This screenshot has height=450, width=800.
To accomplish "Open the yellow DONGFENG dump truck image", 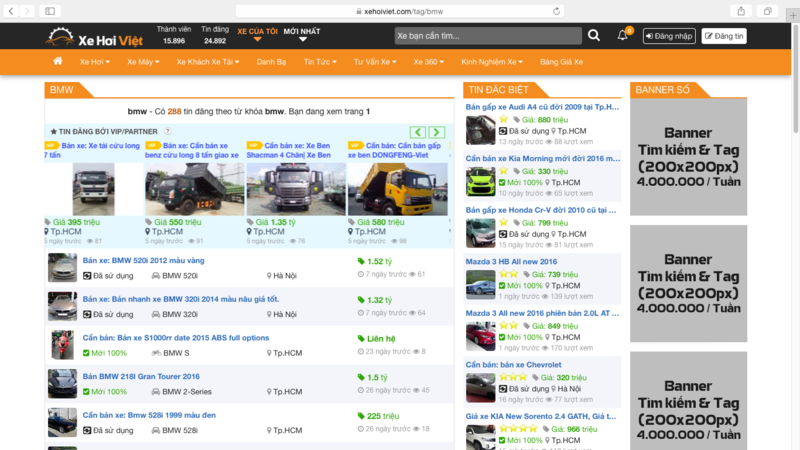I will click(x=397, y=189).
